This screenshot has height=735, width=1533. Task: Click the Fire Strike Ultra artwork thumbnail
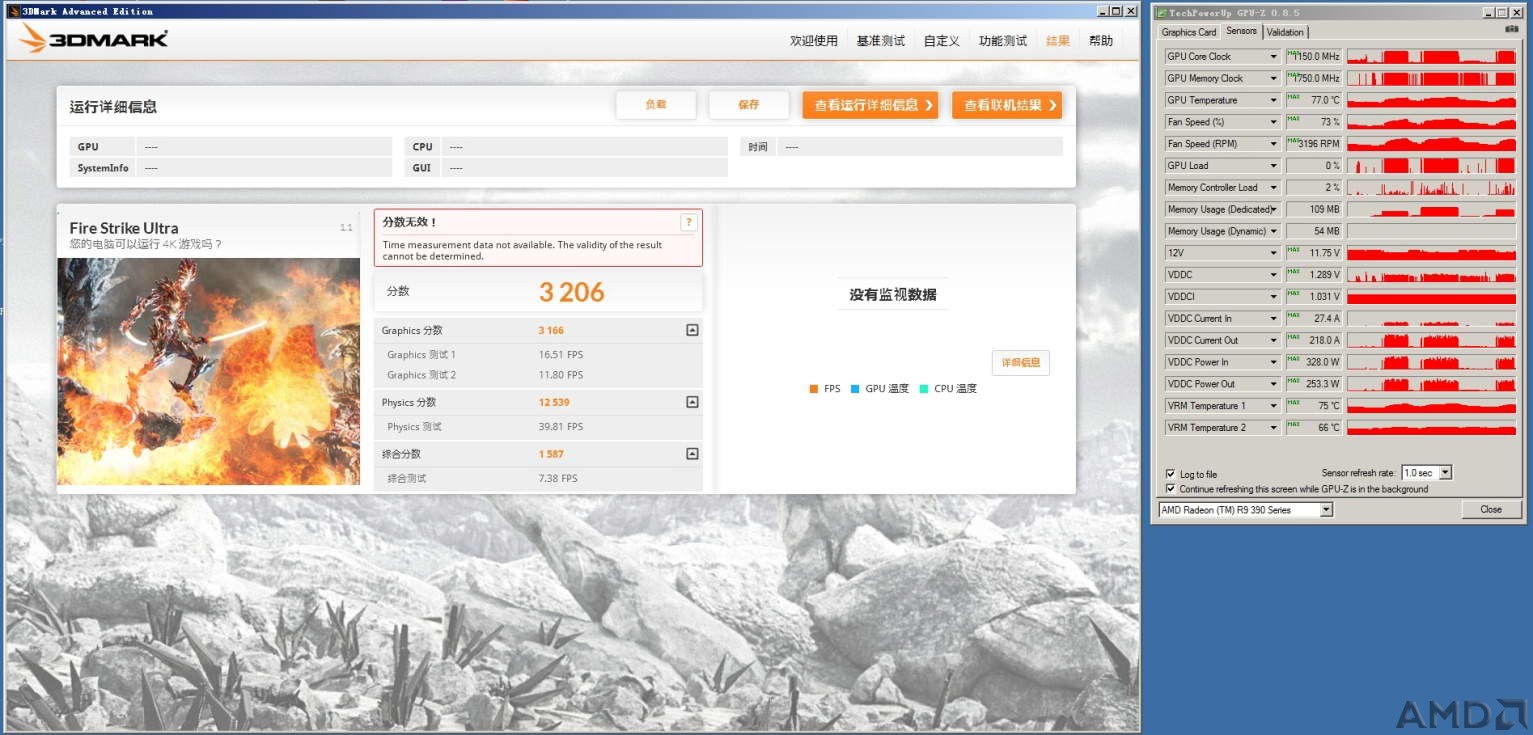click(208, 371)
